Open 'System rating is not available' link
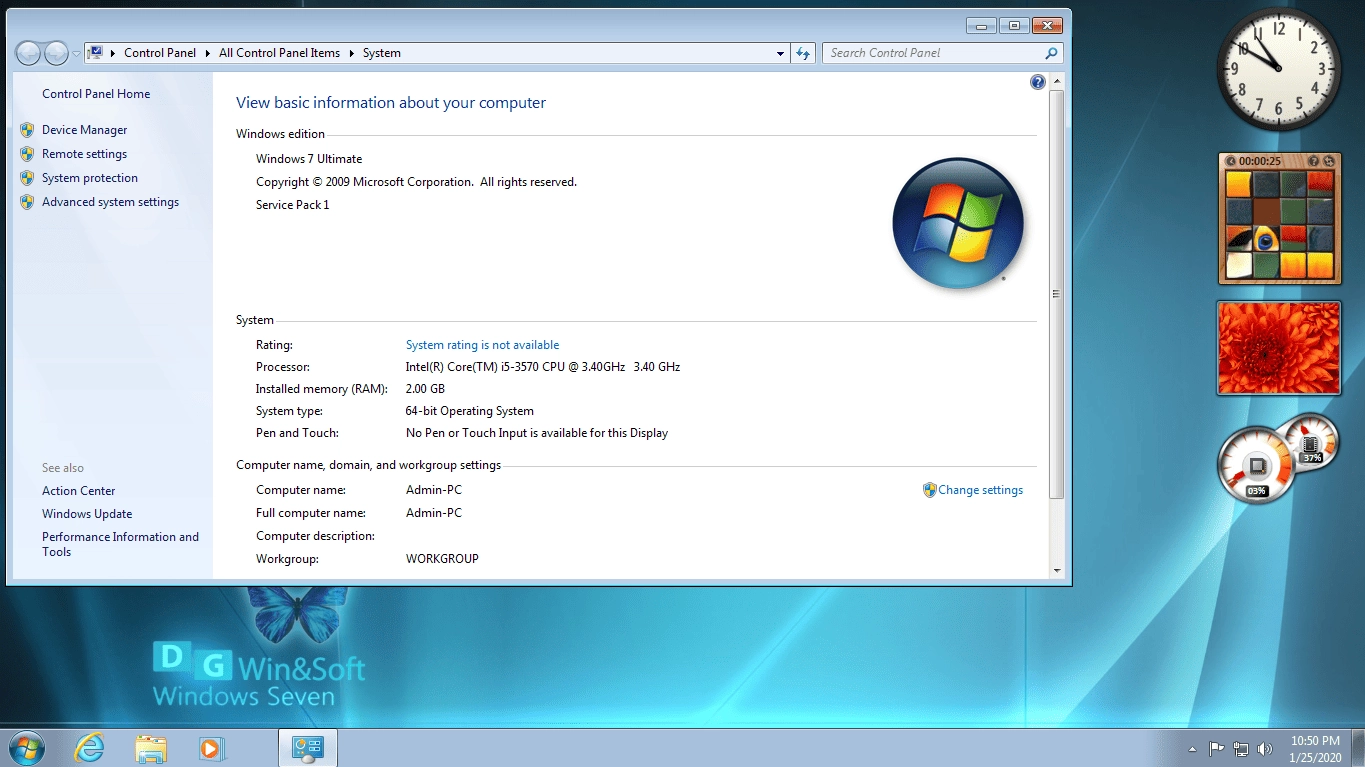This screenshot has width=1365, height=767. (x=482, y=345)
